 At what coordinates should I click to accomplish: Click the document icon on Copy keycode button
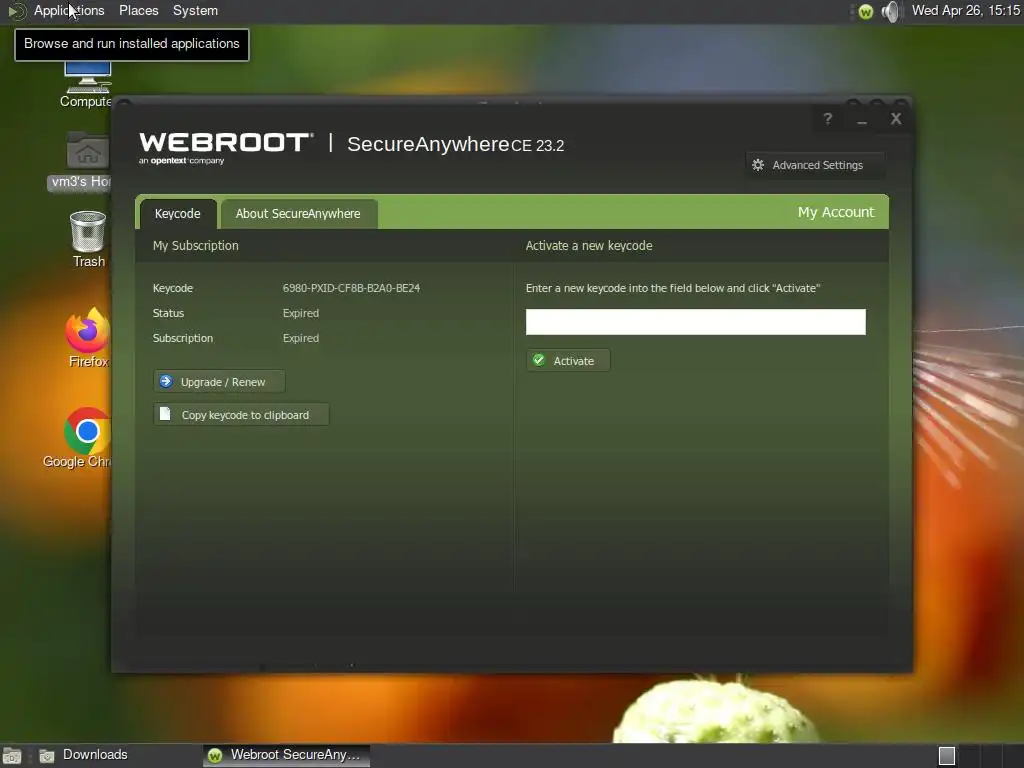pyautogui.click(x=165, y=414)
